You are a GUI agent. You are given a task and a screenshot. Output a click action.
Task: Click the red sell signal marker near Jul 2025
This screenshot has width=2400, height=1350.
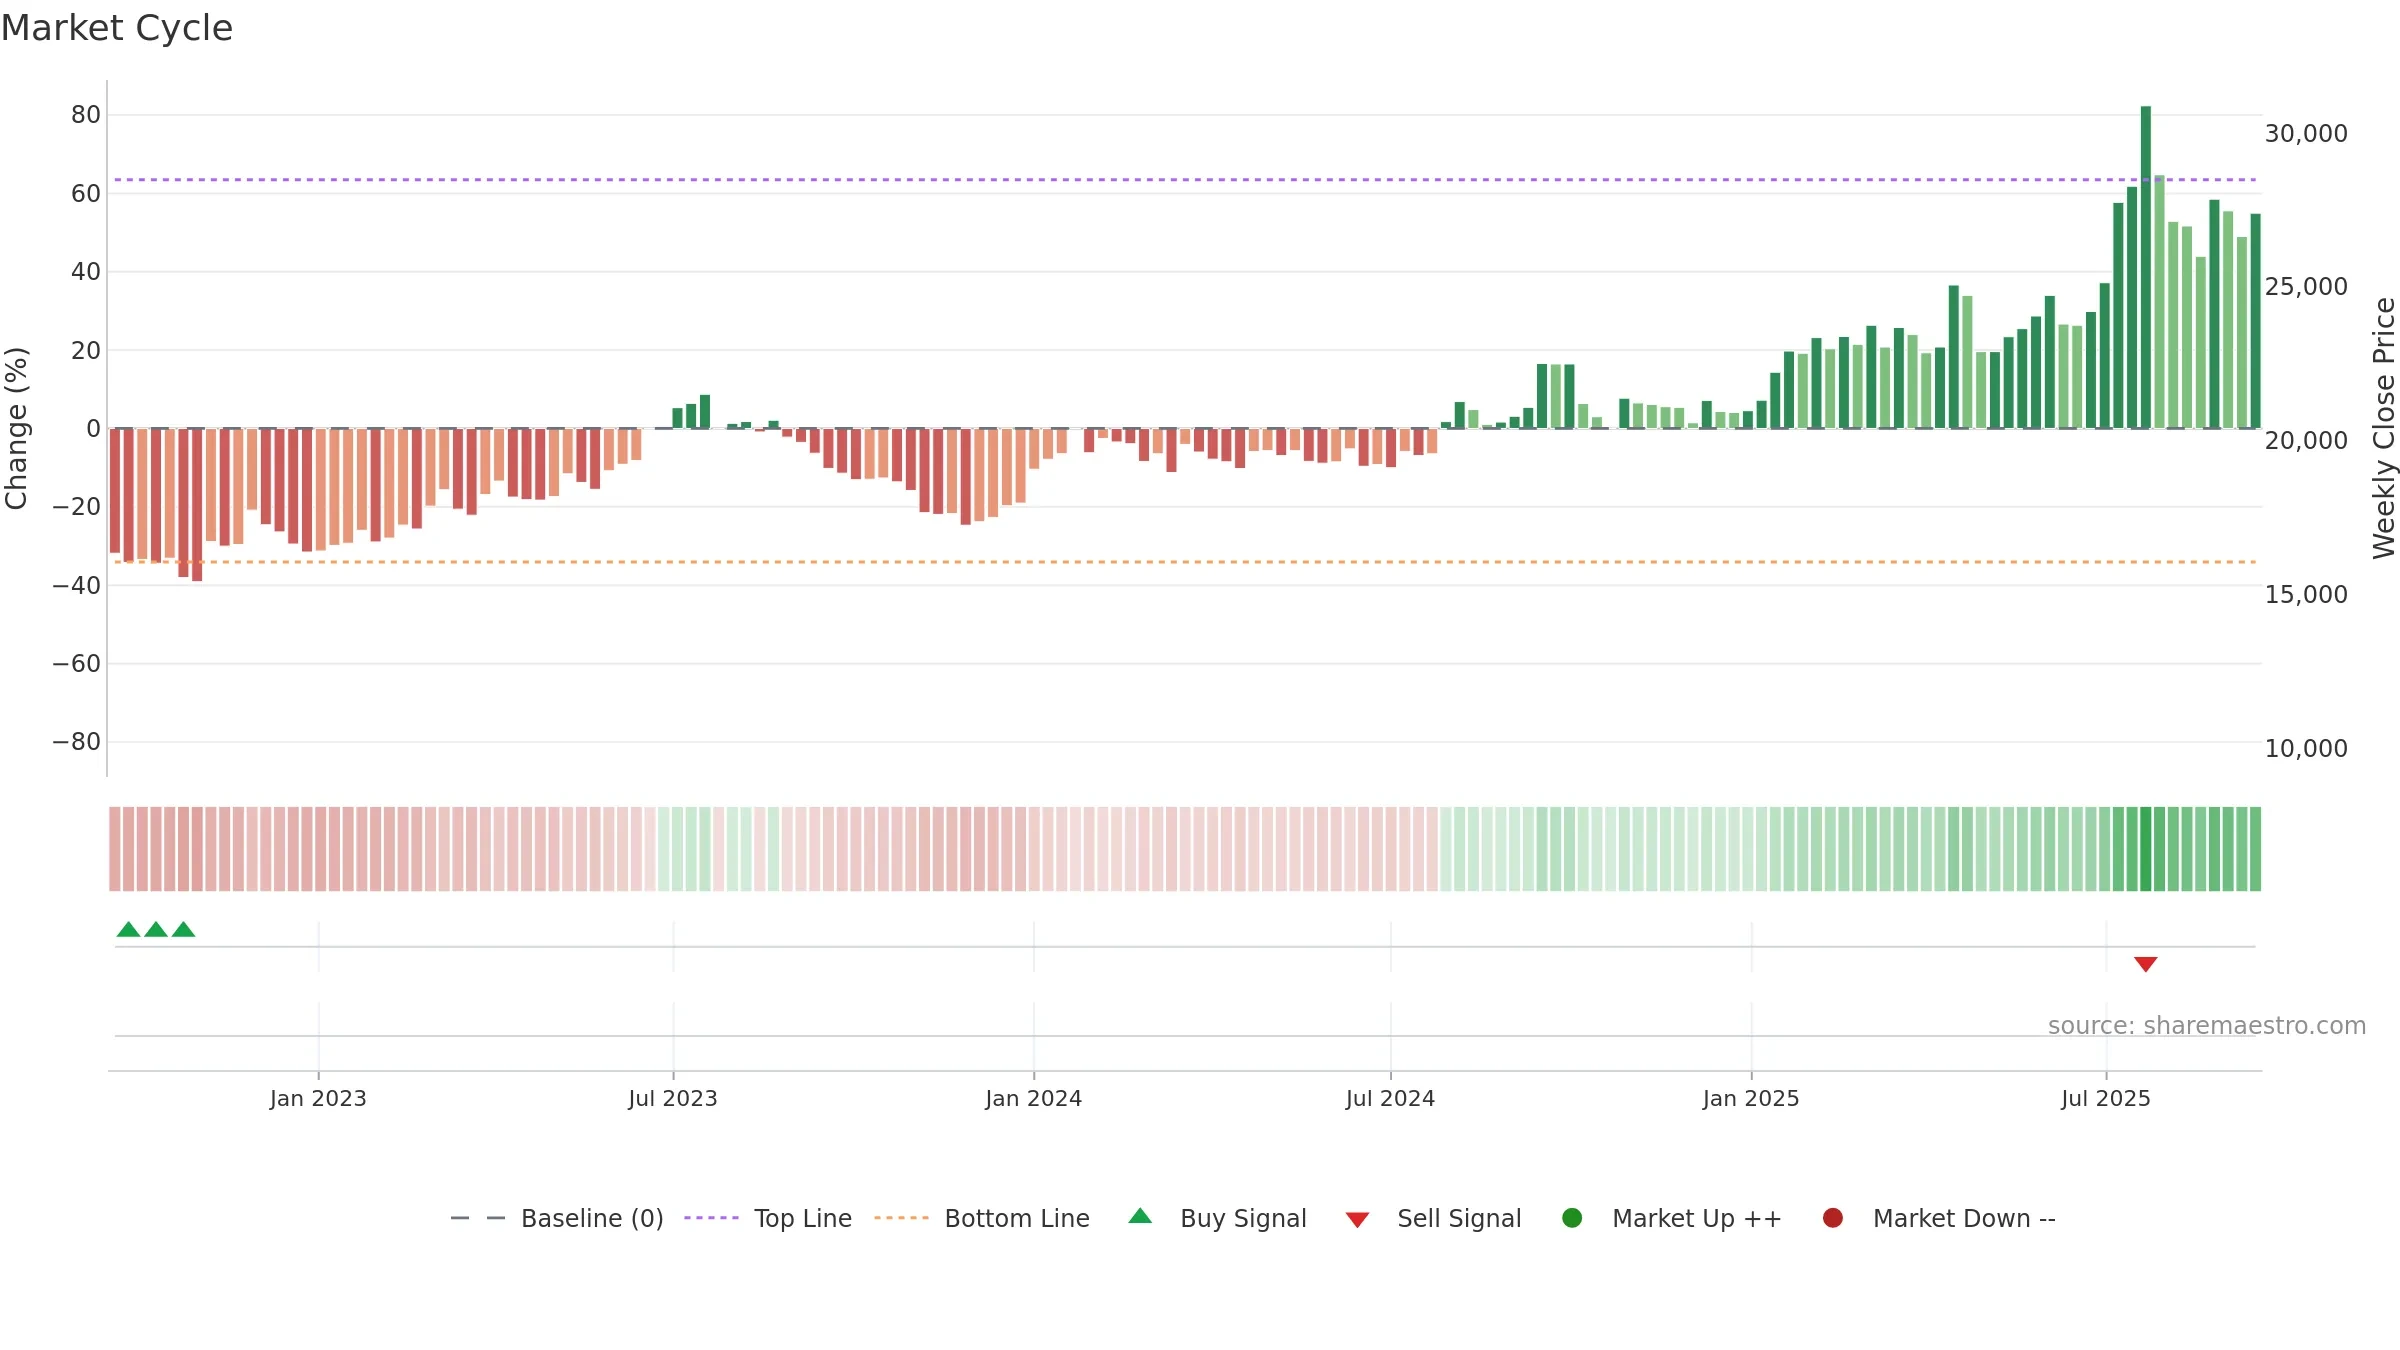[2146, 964]
